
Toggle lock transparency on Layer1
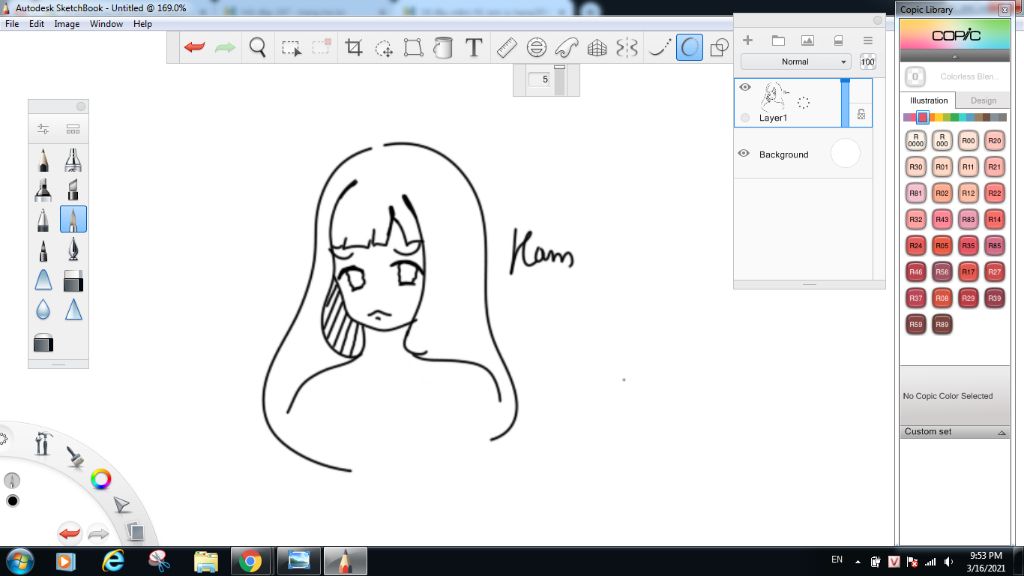[x=861, y=114]
